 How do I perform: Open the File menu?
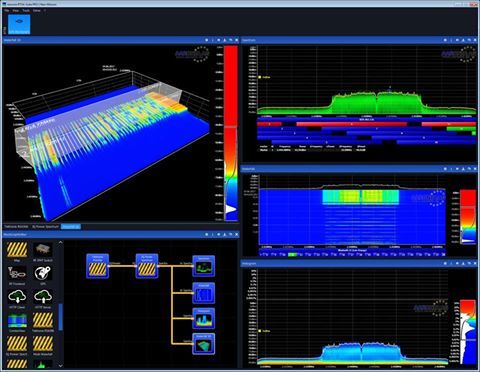(7, 11)
